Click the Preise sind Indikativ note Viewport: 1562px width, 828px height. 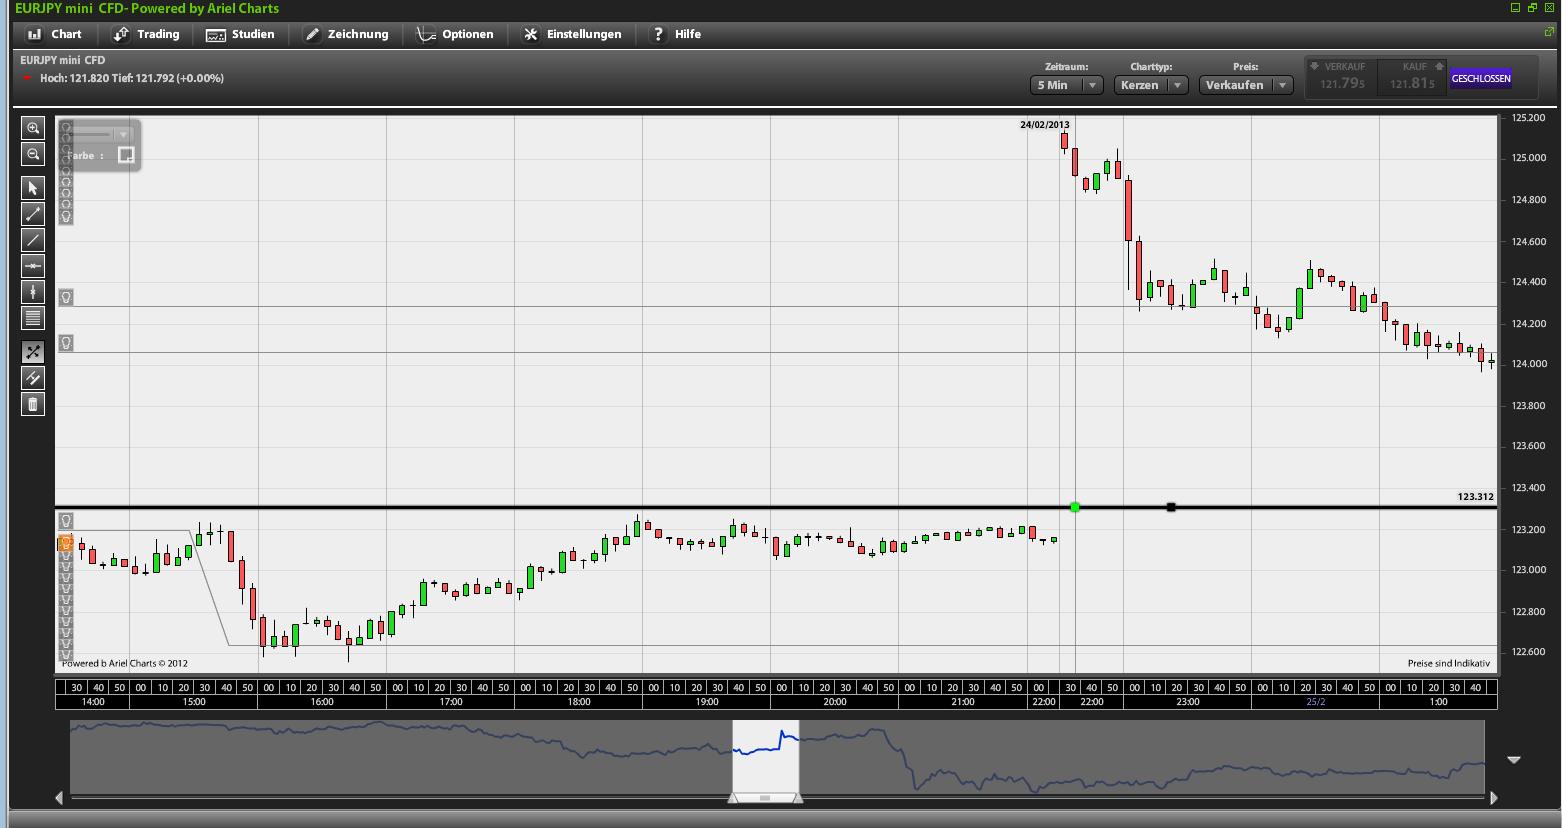(1449, 663)
